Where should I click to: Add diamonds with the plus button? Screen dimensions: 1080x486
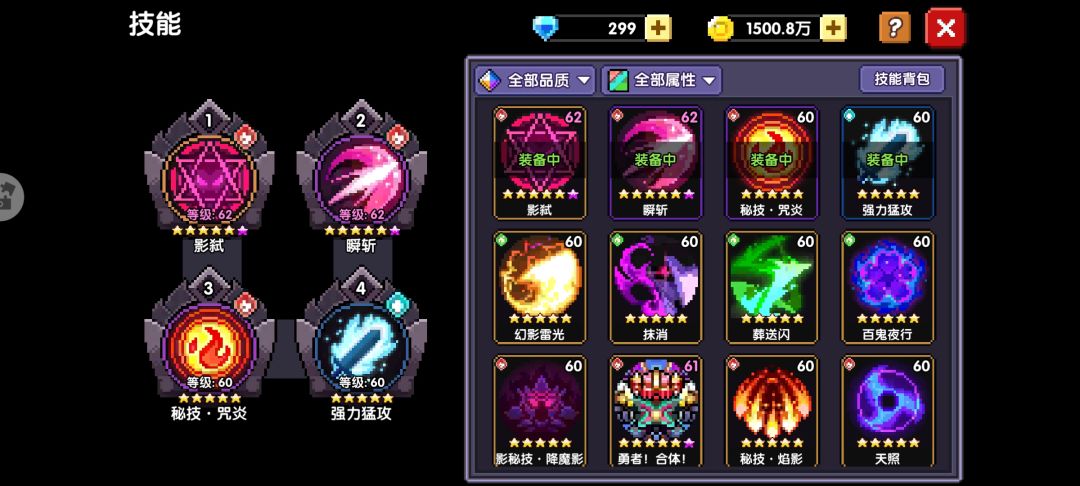tap(658, 28)
